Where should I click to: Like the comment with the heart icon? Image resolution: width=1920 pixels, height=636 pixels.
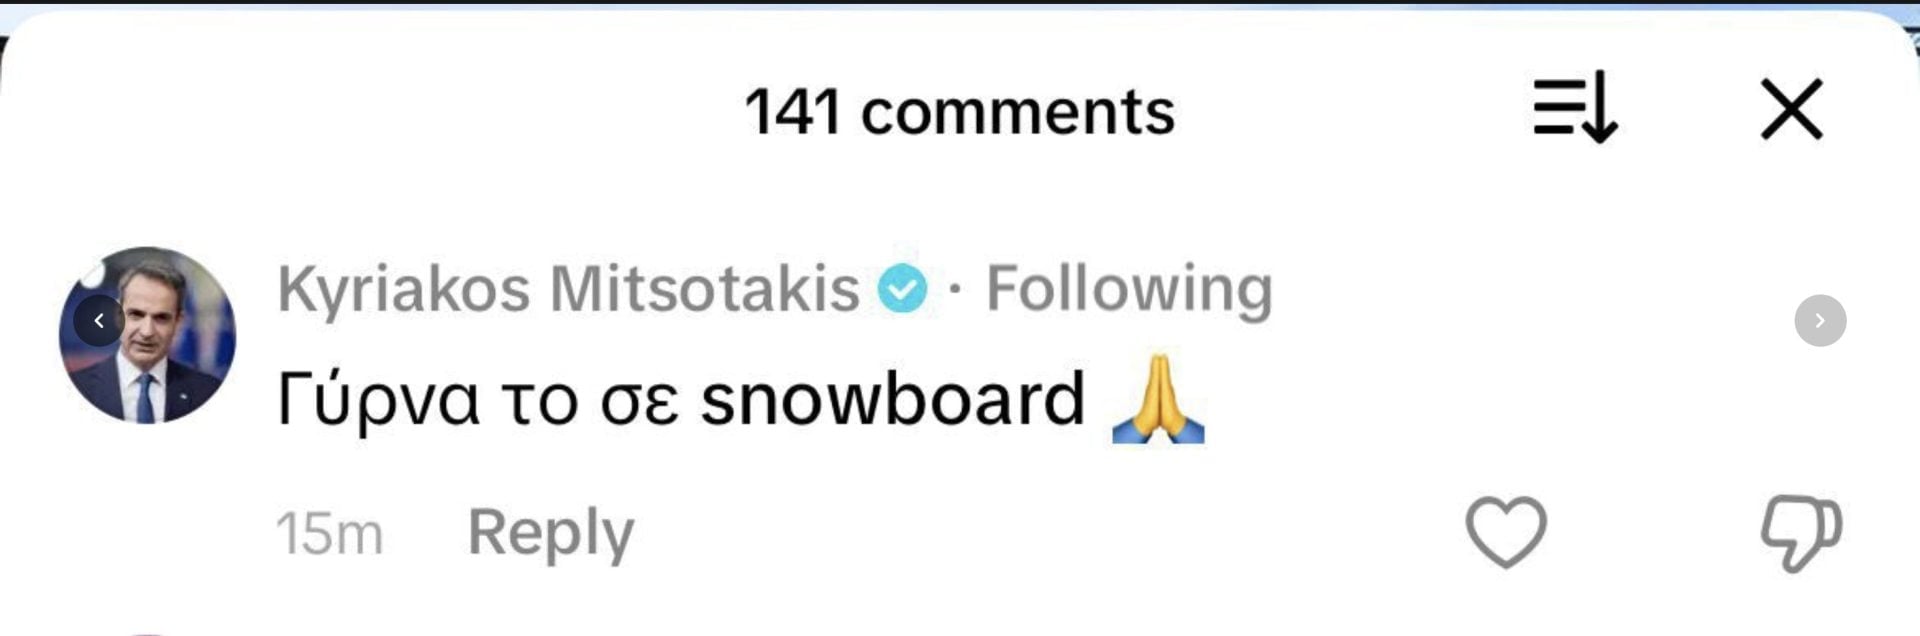click(x=1506, y=532)
